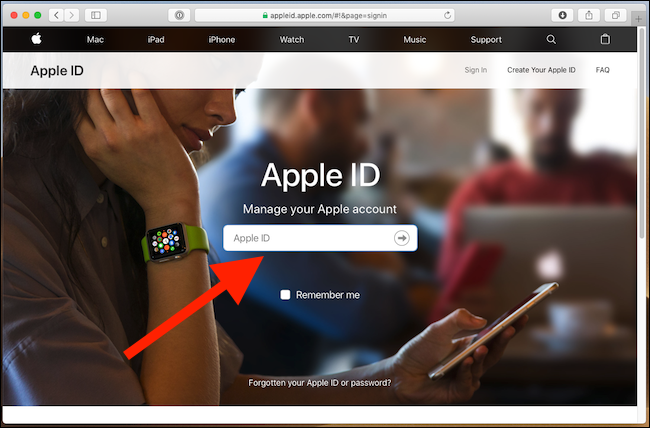The image size is (650, 428).
Task: Open the TV menu item
Action: [x=354, y=39]
